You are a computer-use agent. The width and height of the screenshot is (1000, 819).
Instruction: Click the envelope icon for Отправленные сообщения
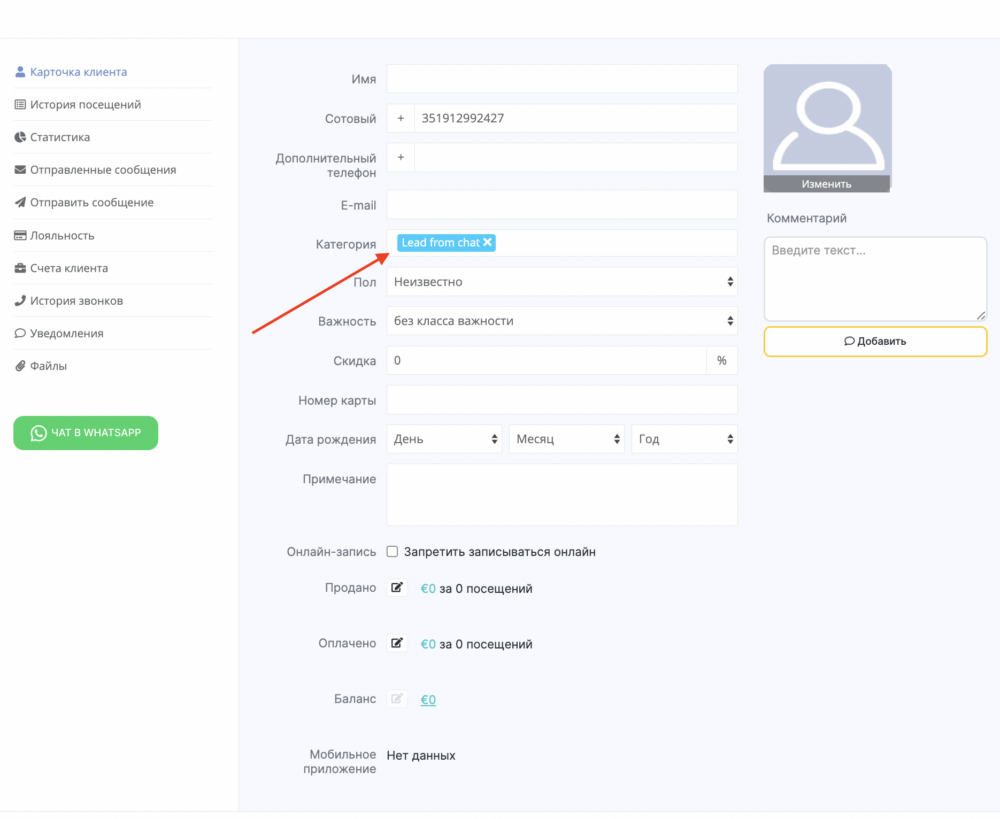pos(20,170)
